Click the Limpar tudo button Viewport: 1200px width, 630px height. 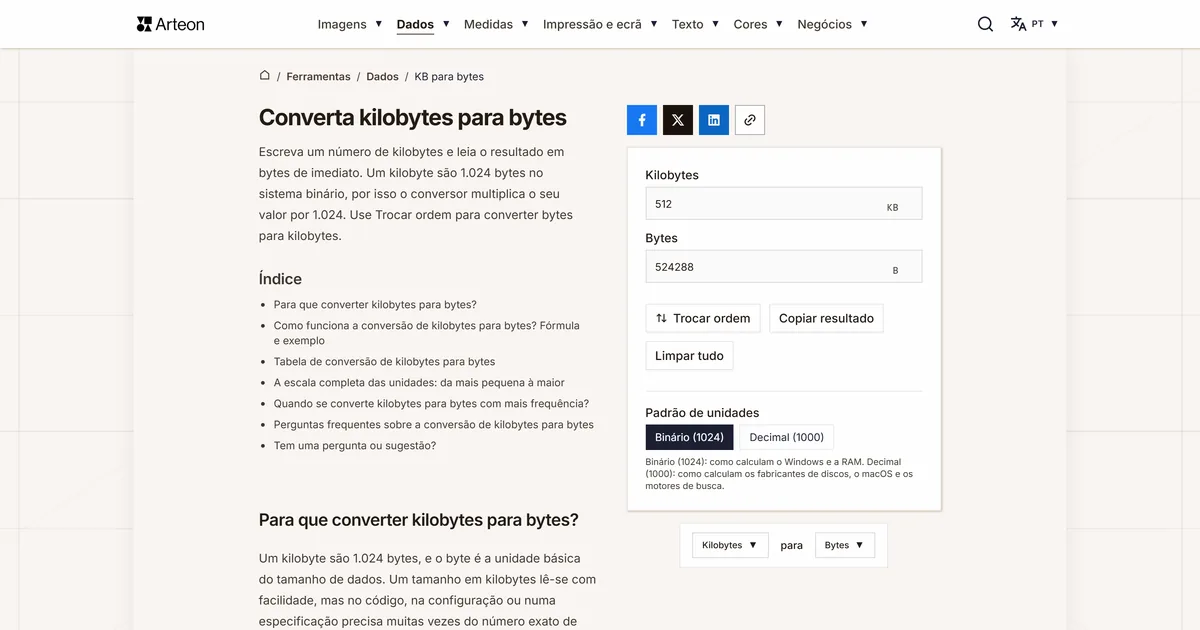coord(689,355)
